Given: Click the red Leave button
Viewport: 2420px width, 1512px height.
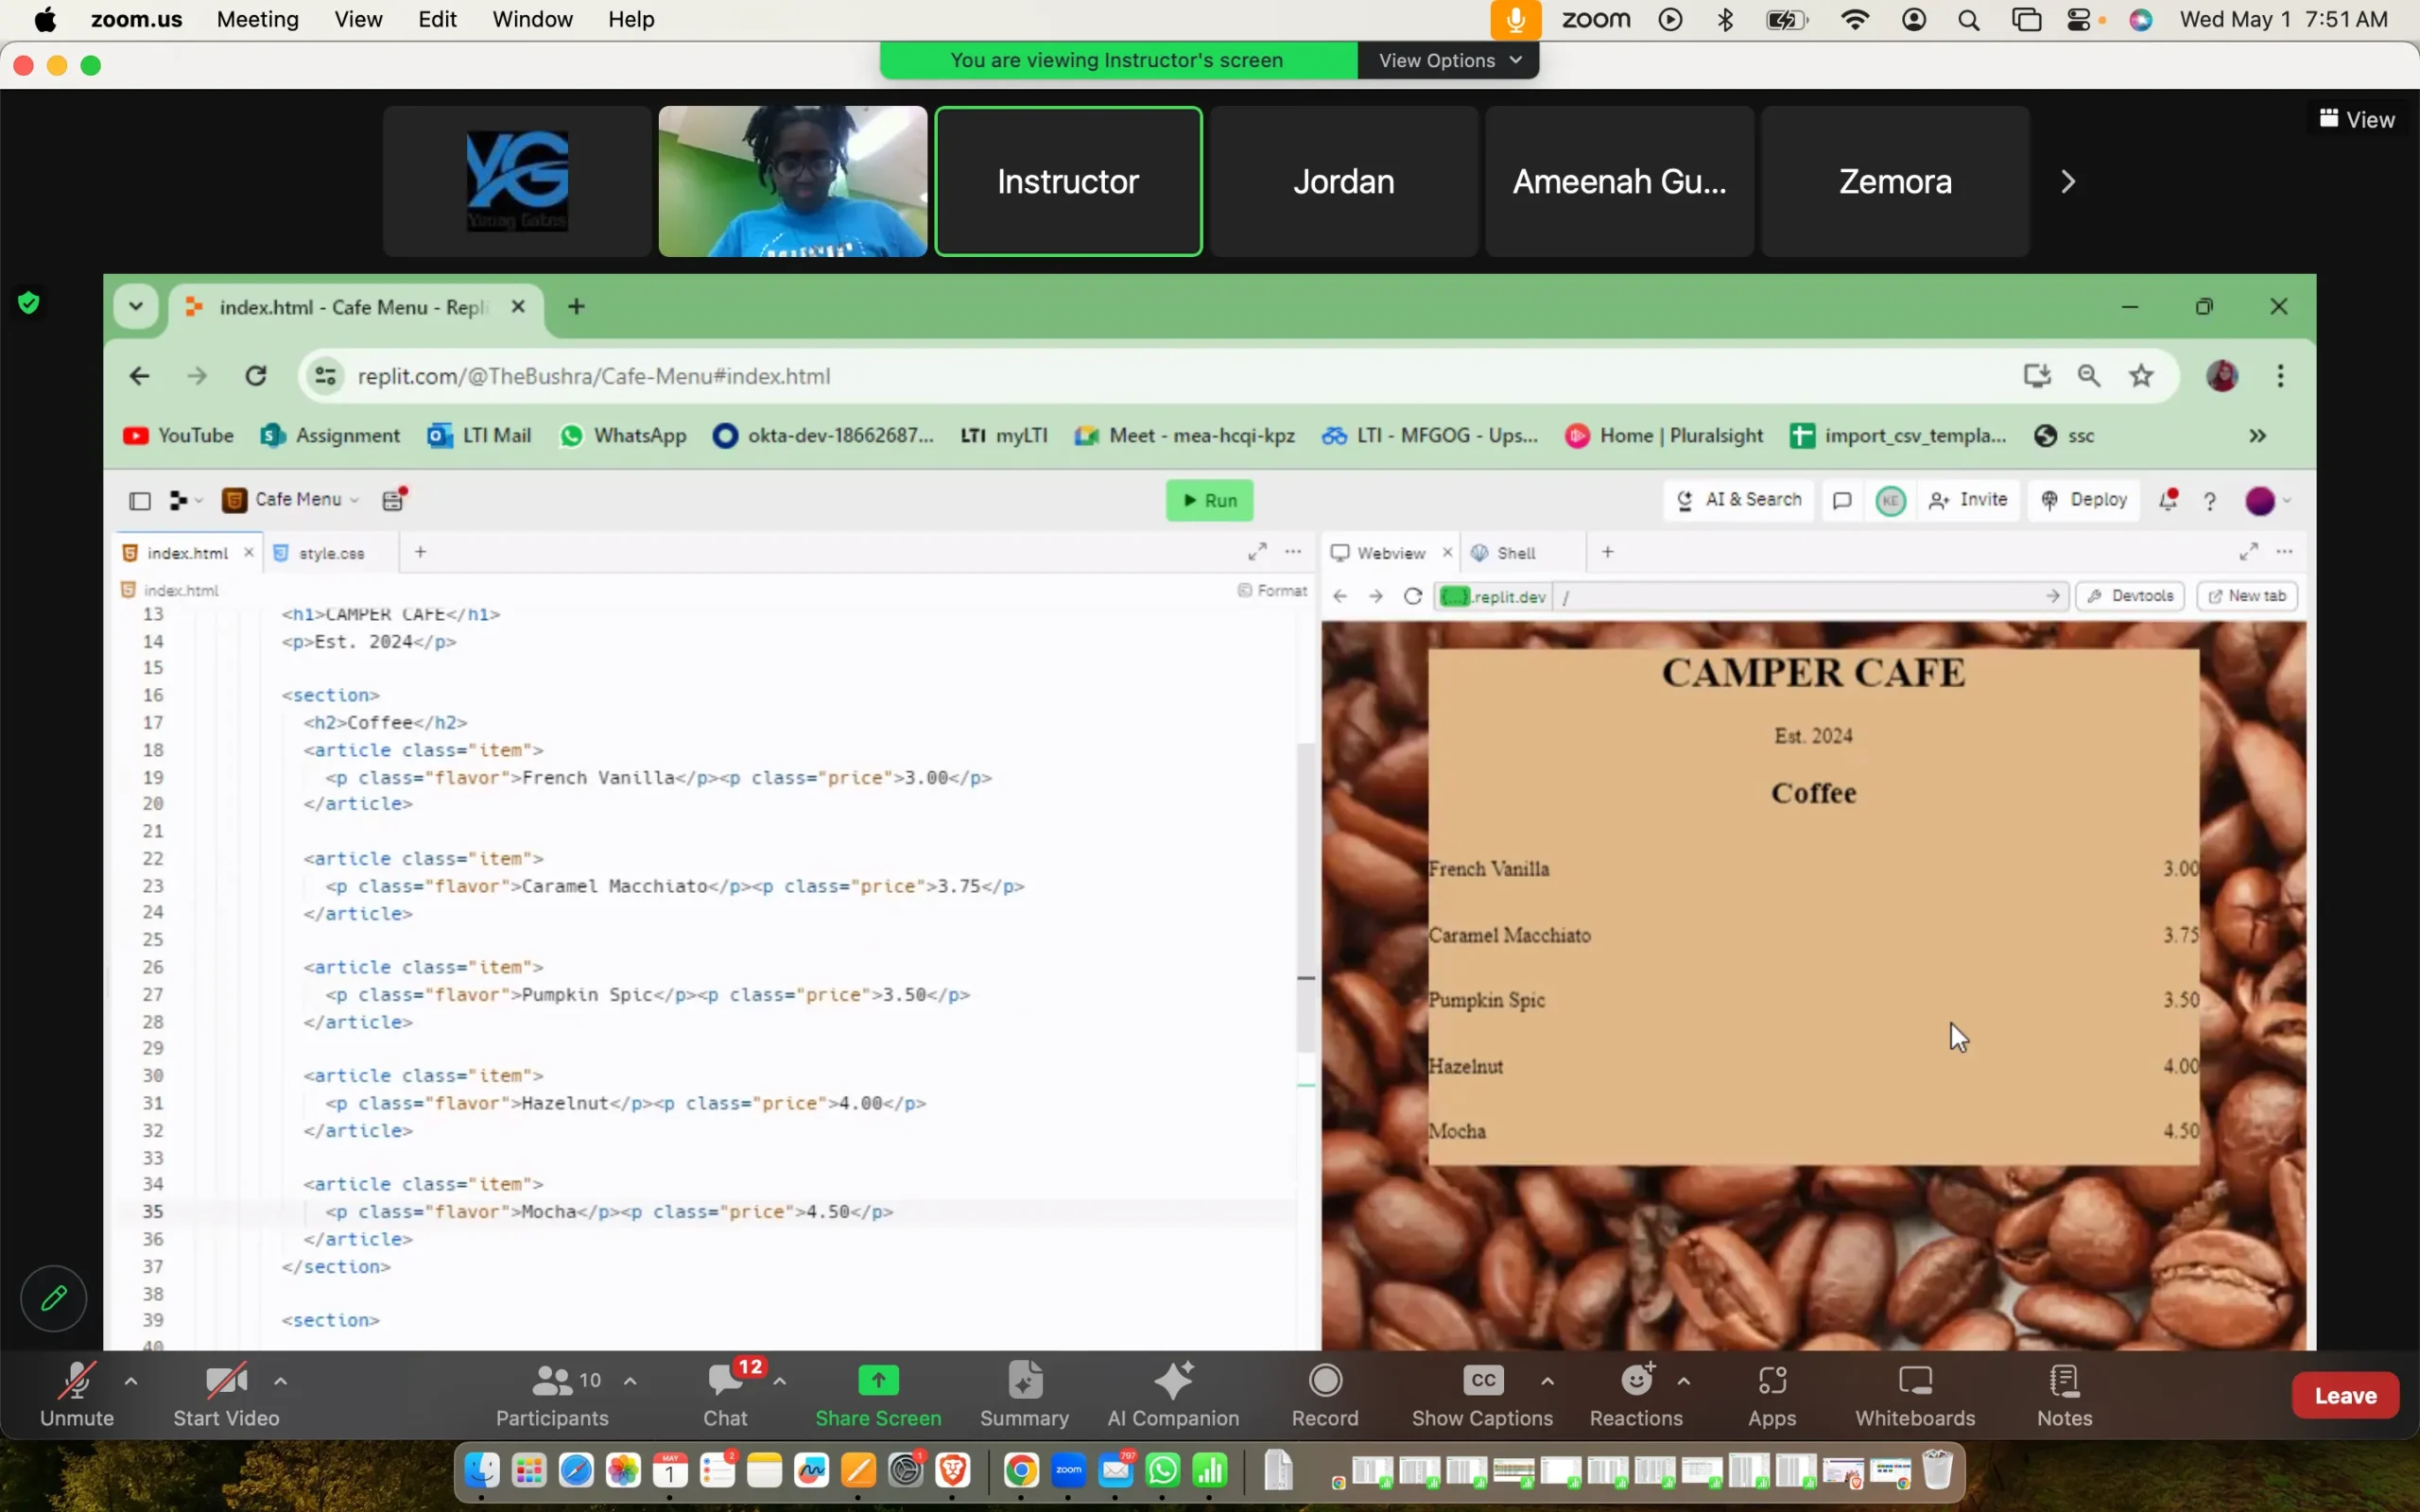Looking at the screenshot, I should pos(2344,1395).
